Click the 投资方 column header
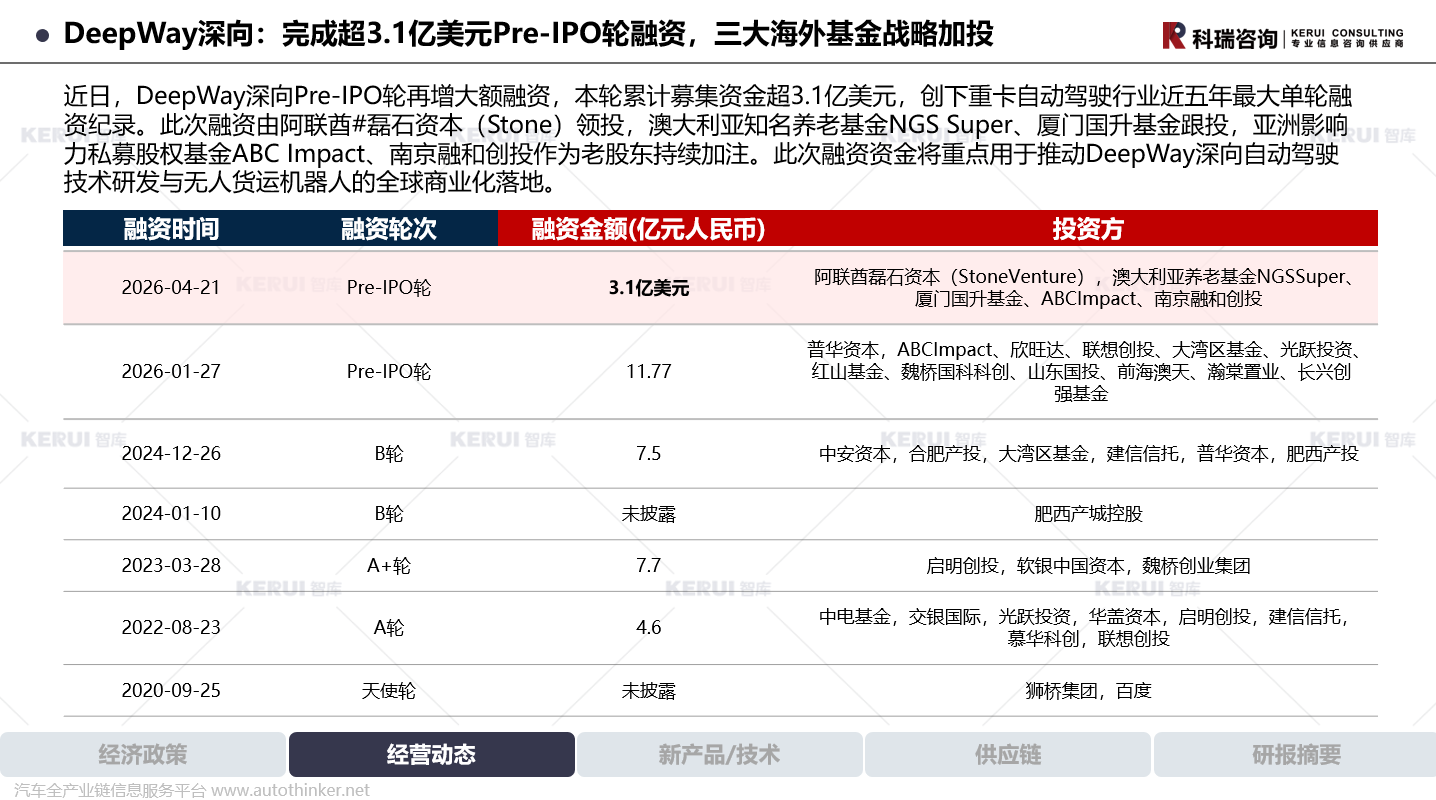 click(x=1088, y=229)
